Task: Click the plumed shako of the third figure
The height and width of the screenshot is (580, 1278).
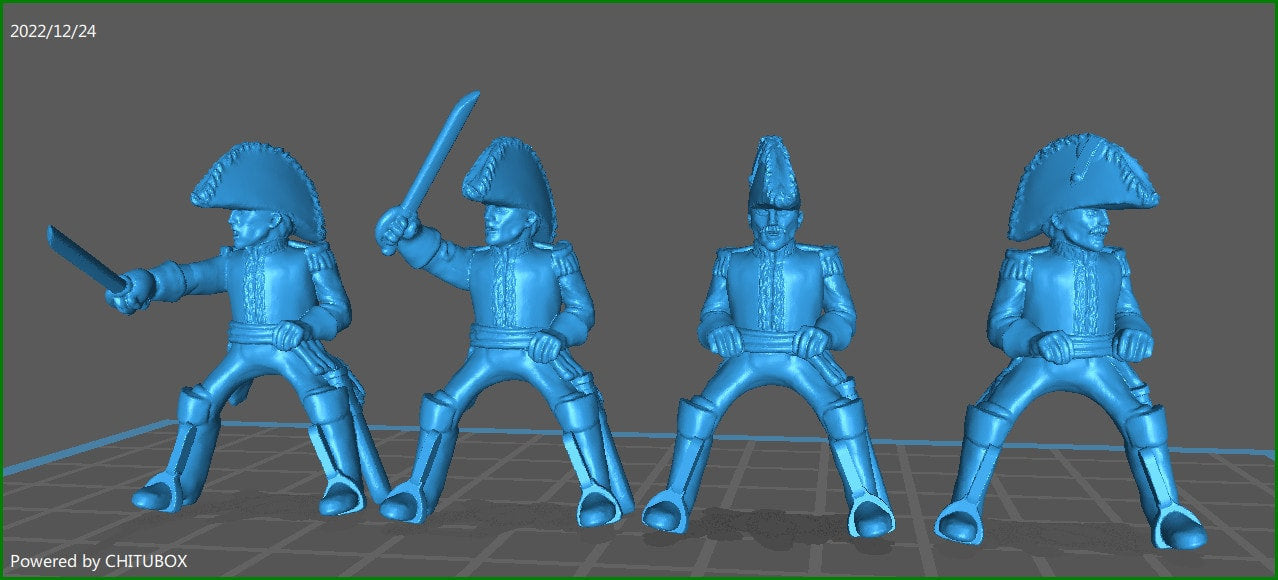Action: [773, 170]
